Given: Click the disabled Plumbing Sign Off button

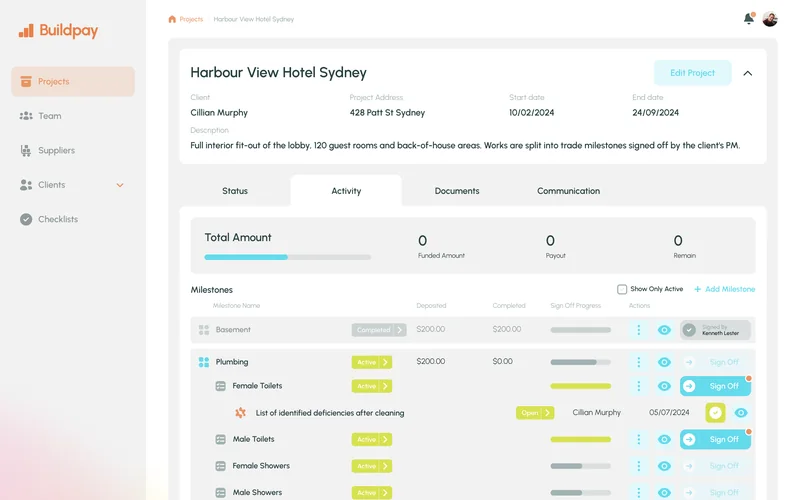Looking at the screenshot, I should click(715, 362).
